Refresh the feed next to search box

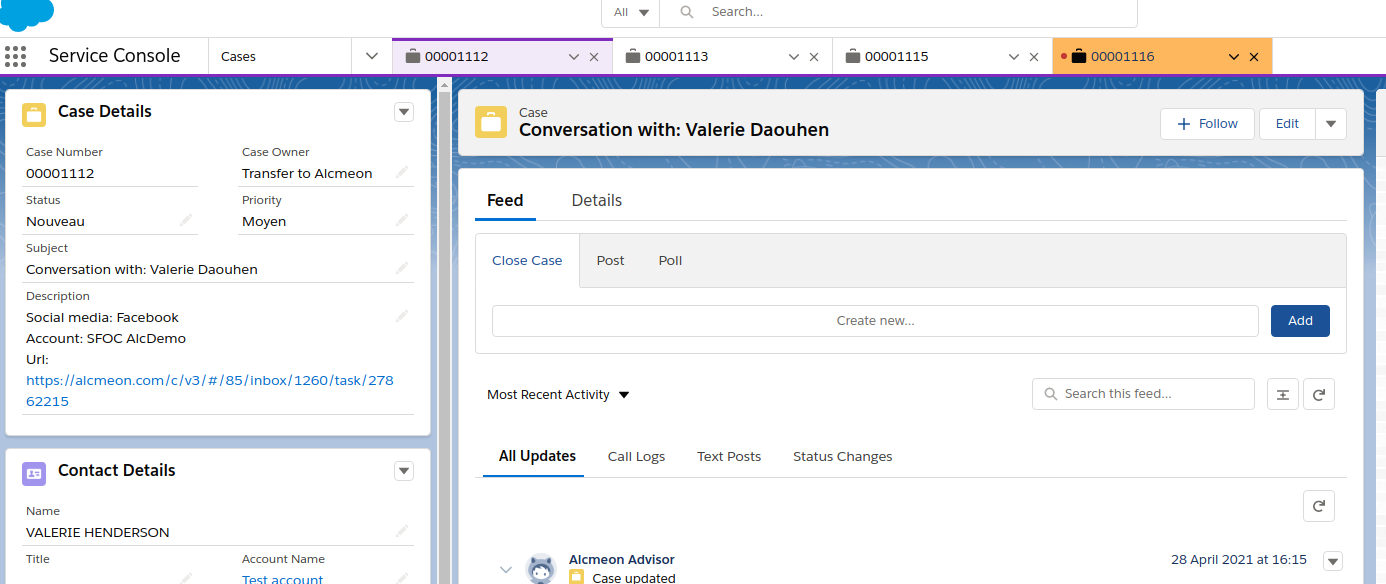pyautogui.click(x=1319, y=394)
